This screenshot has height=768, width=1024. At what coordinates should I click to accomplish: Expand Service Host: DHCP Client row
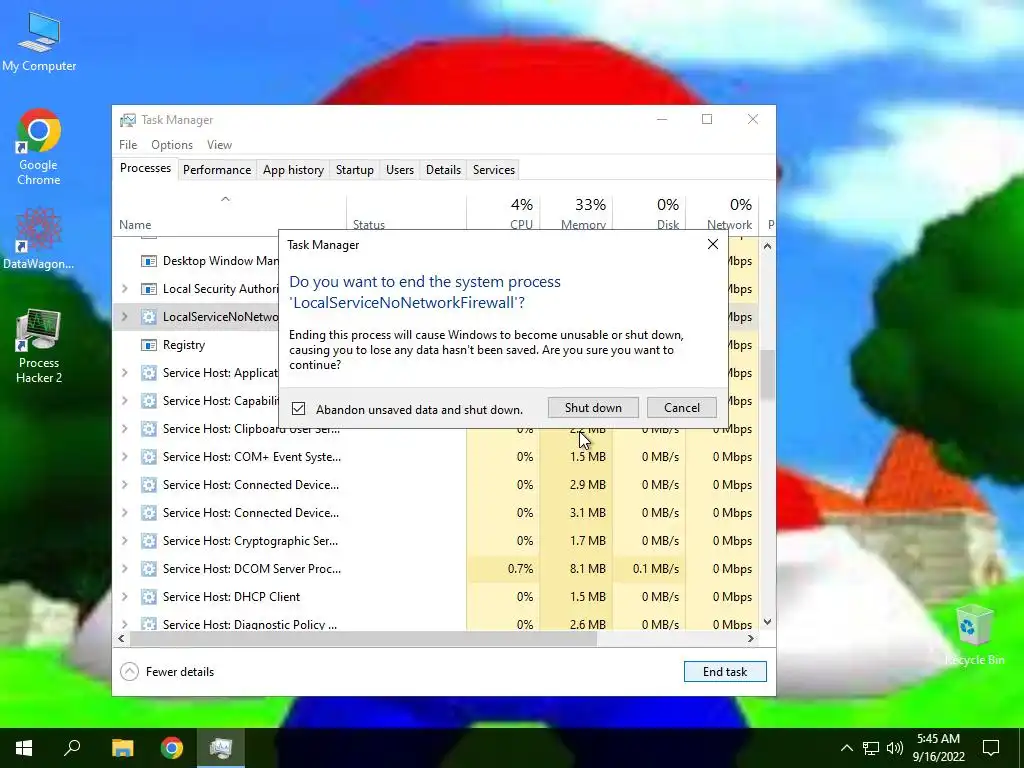coord(125,597)
